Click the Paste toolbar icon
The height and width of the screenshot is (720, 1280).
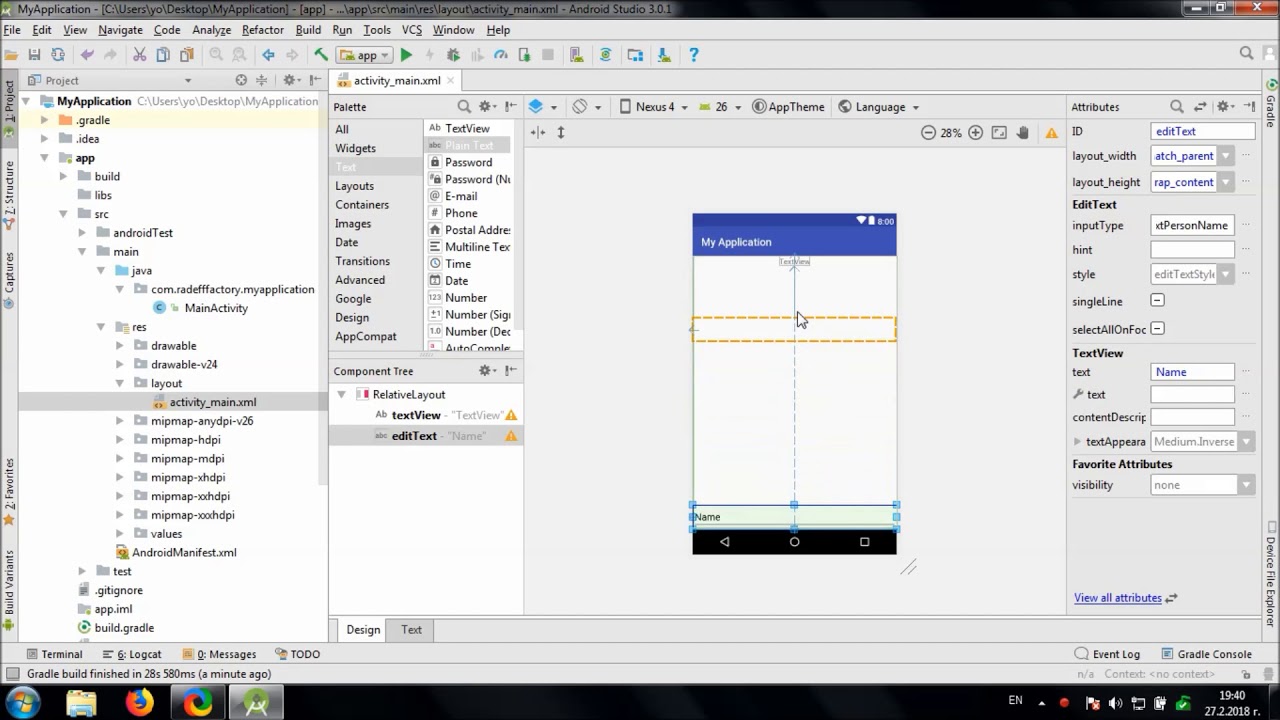pos(187,55)
